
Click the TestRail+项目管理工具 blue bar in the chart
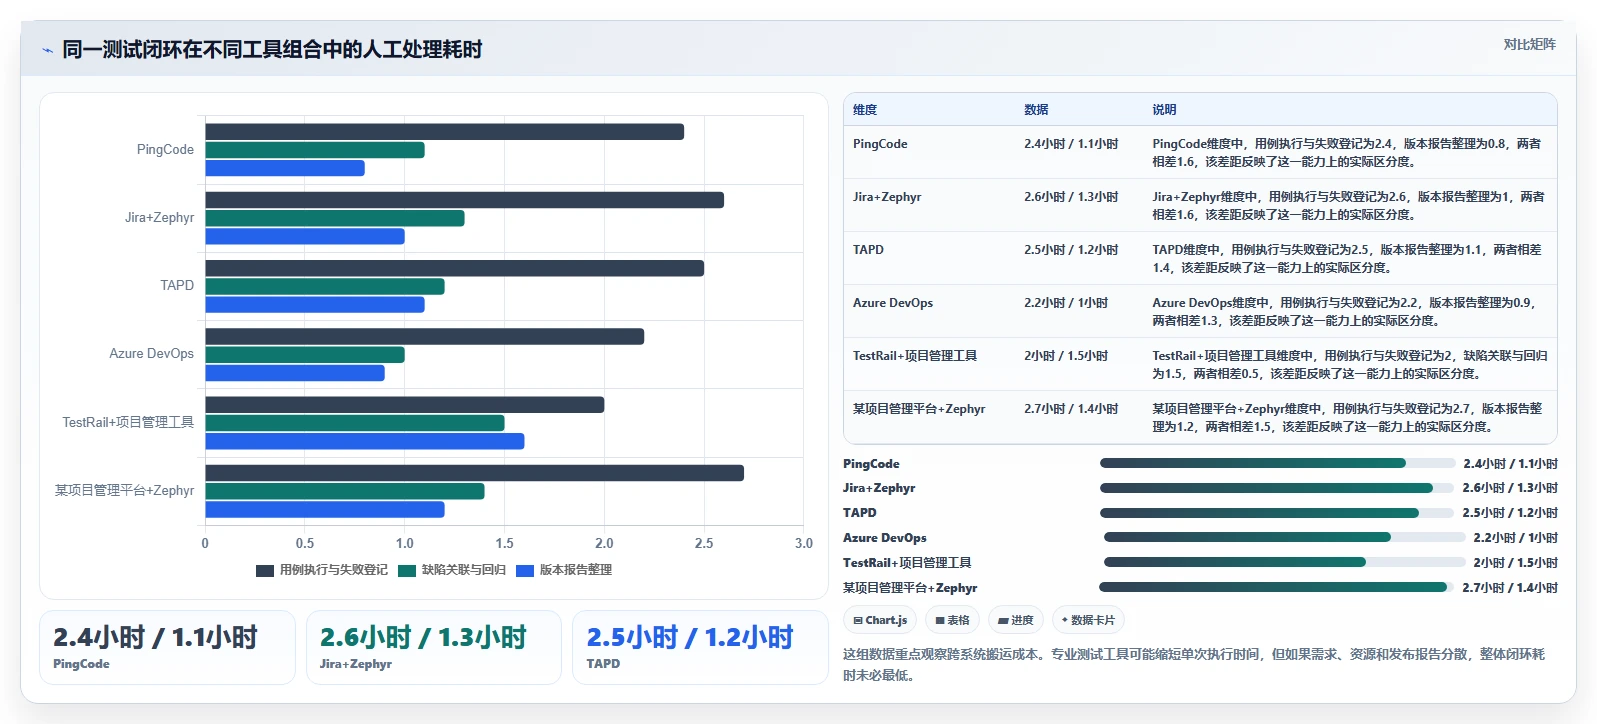(365, 441)
